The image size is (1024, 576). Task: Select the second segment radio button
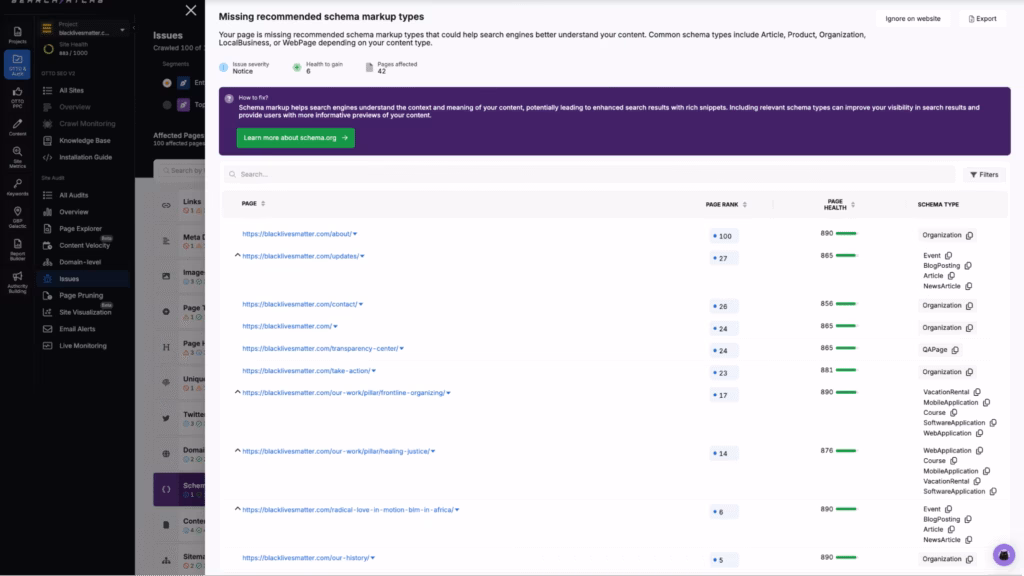167,103
